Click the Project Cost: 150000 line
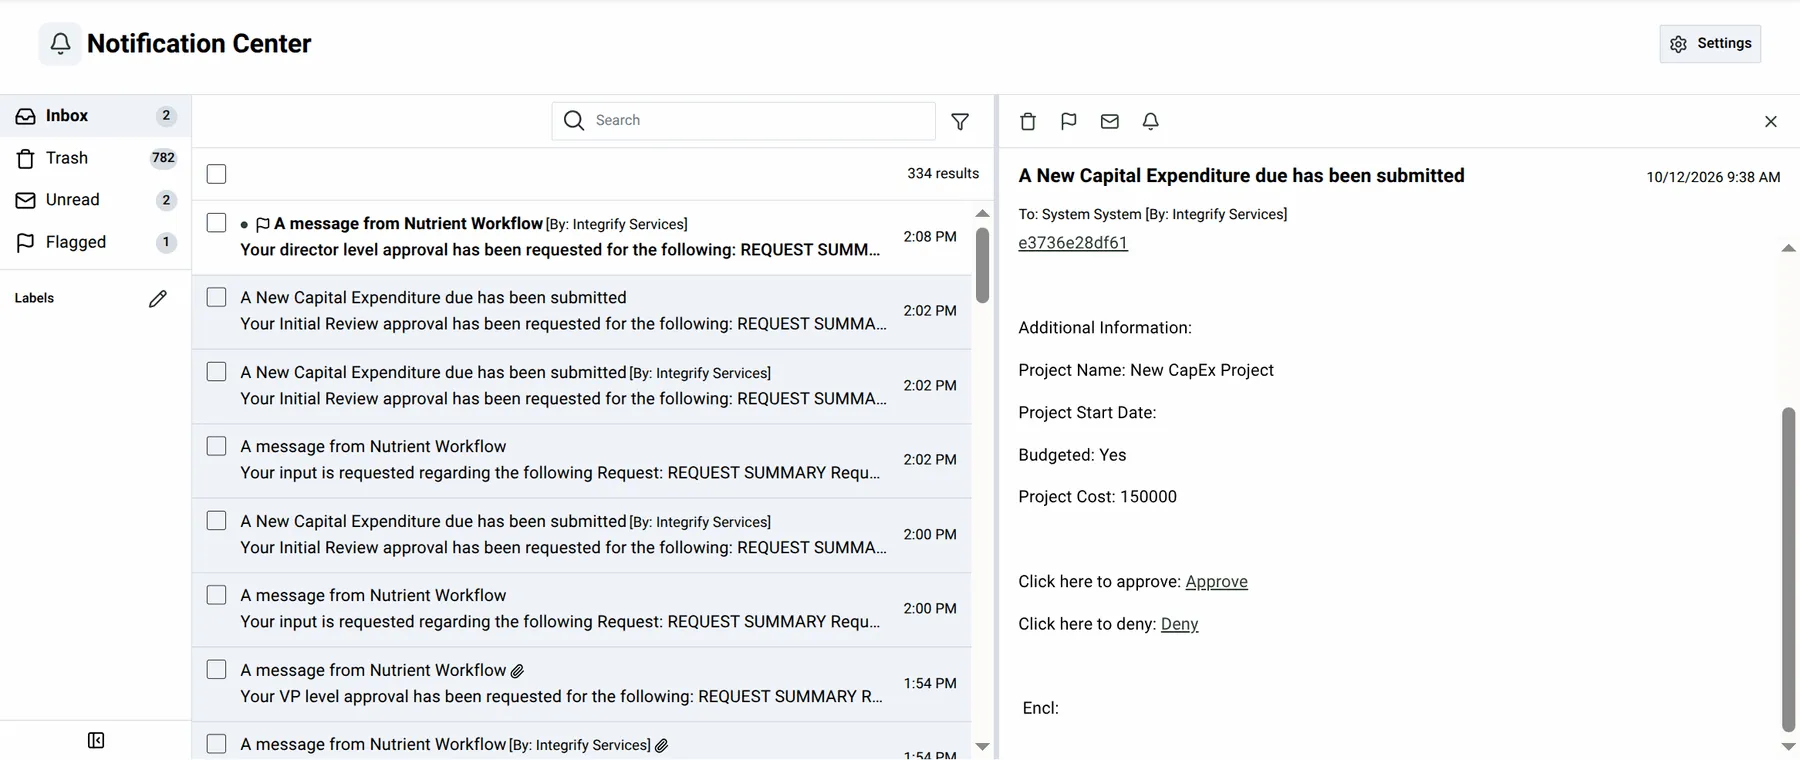The image size is (1800, 760). tap(1097, 497)
